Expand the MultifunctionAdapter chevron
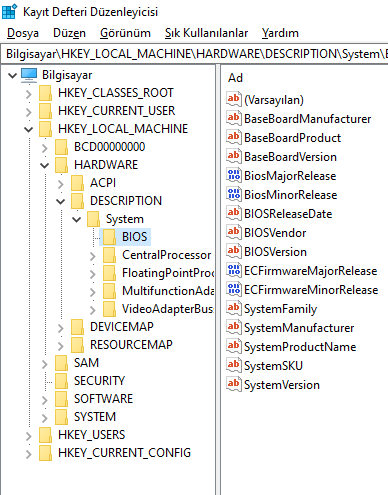388x495 pixels. point(93,292)
